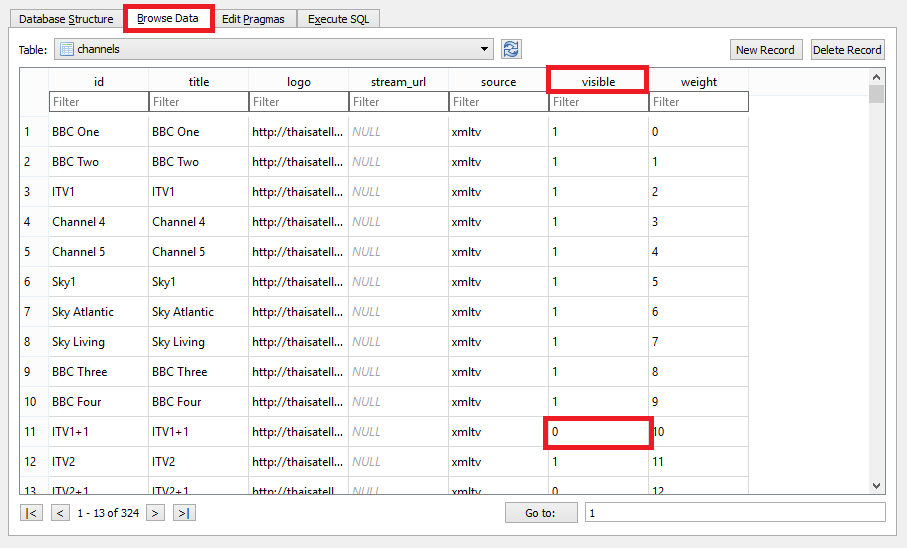Click the scroll down arrow of table
907x548 pixels.
pyautogui.click(x=877, y=486)
